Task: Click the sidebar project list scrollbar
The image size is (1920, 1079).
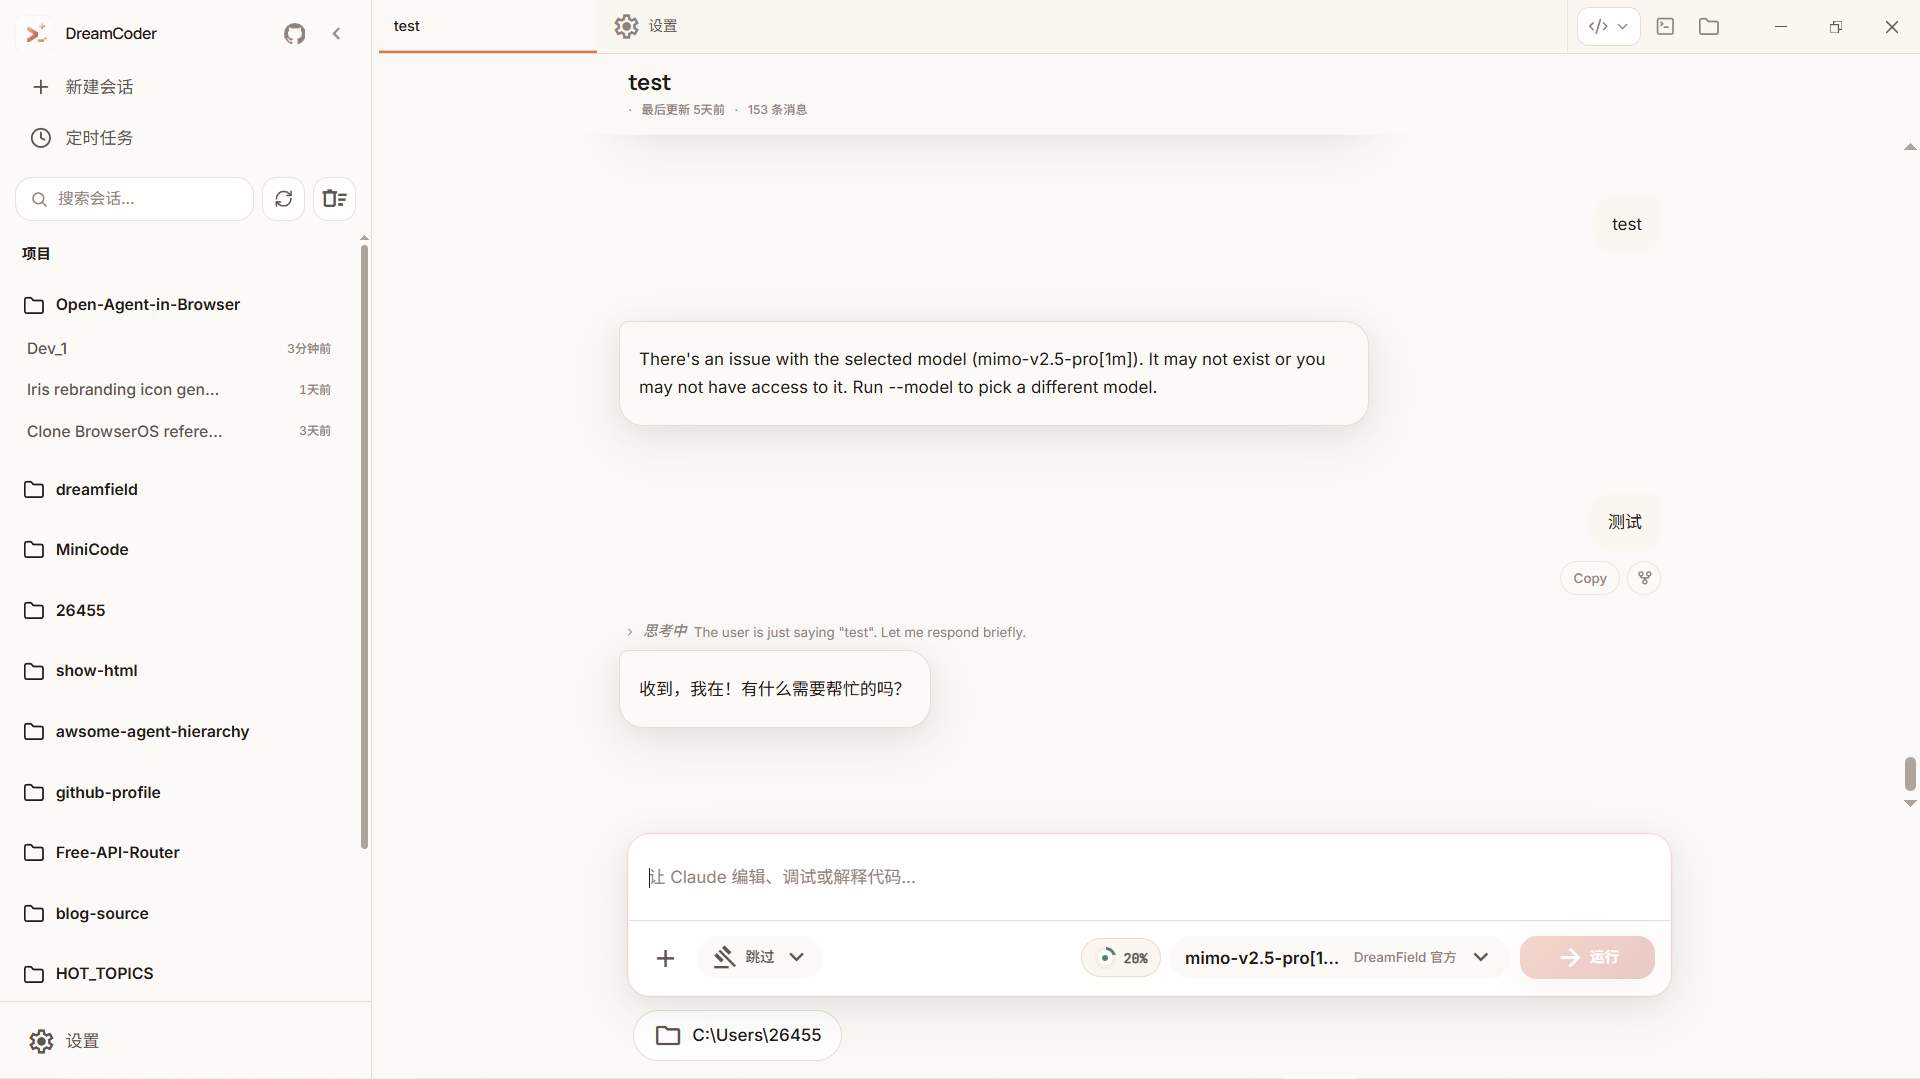Action: 364,546
